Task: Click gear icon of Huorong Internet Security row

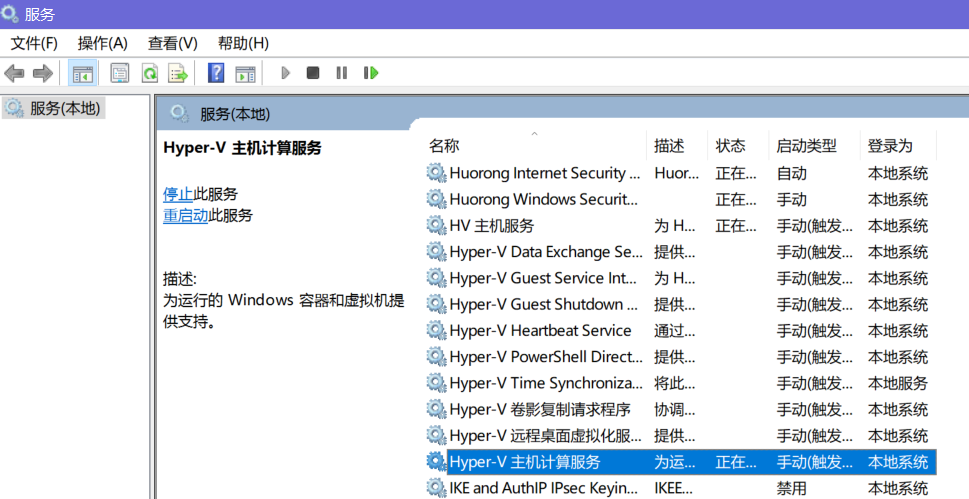Action: pyautogui.click(x=436, y=173)
